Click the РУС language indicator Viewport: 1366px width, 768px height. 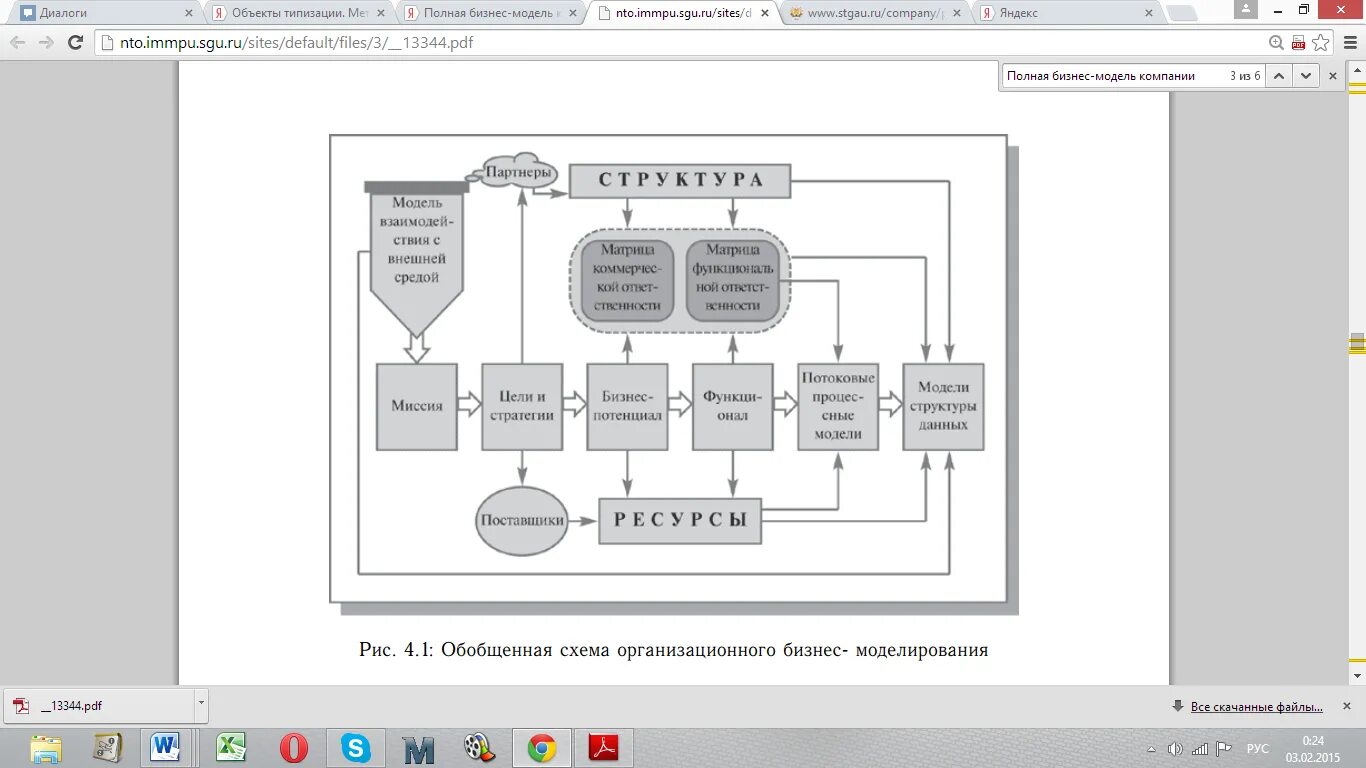[x=1258, y=749]
